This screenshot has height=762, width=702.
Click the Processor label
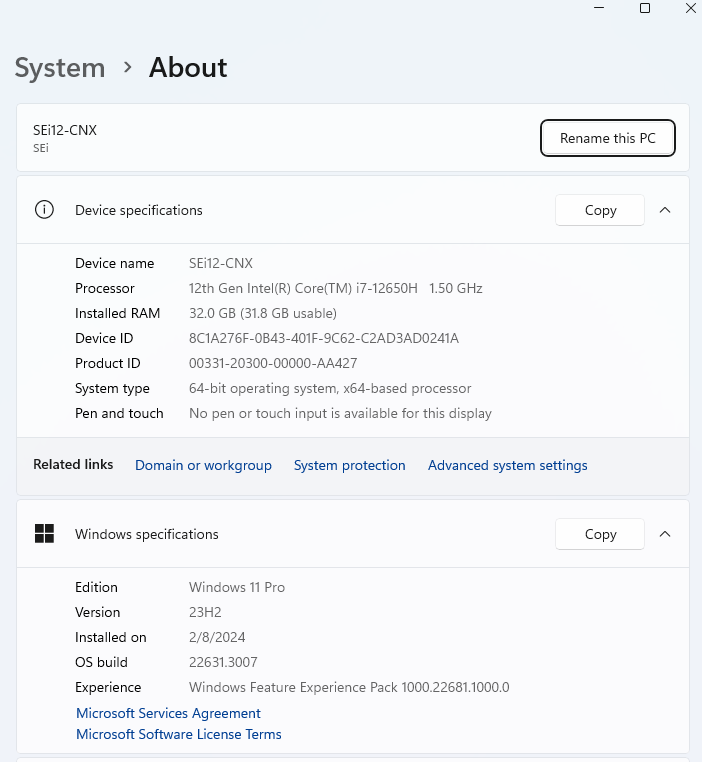point(104,288)
